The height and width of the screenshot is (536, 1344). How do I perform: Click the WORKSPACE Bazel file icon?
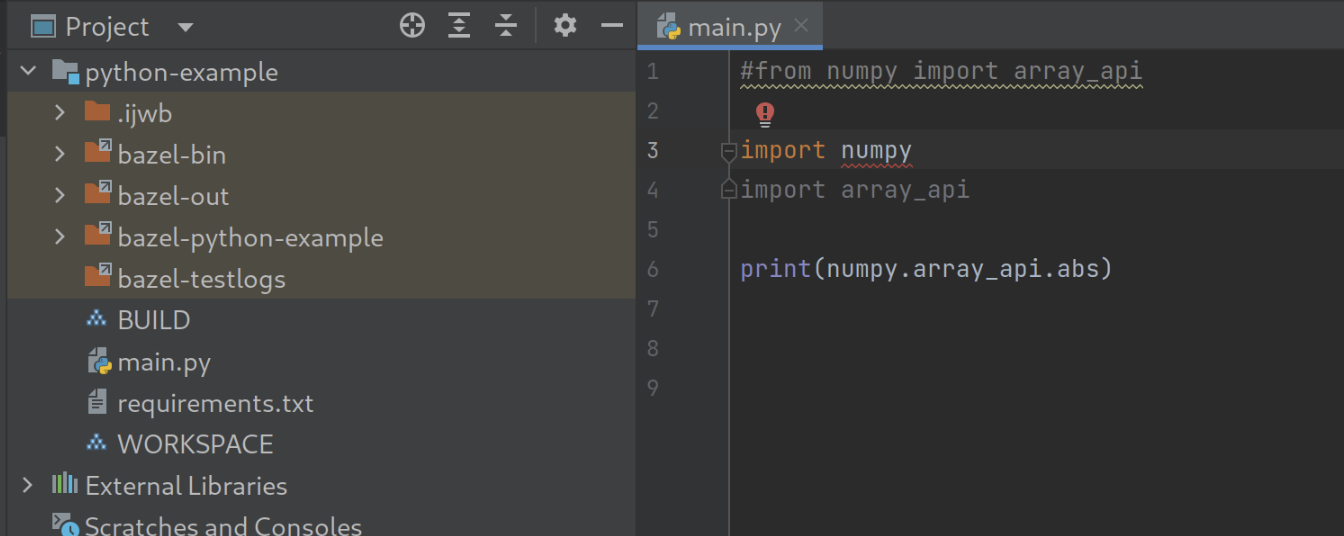97,444
